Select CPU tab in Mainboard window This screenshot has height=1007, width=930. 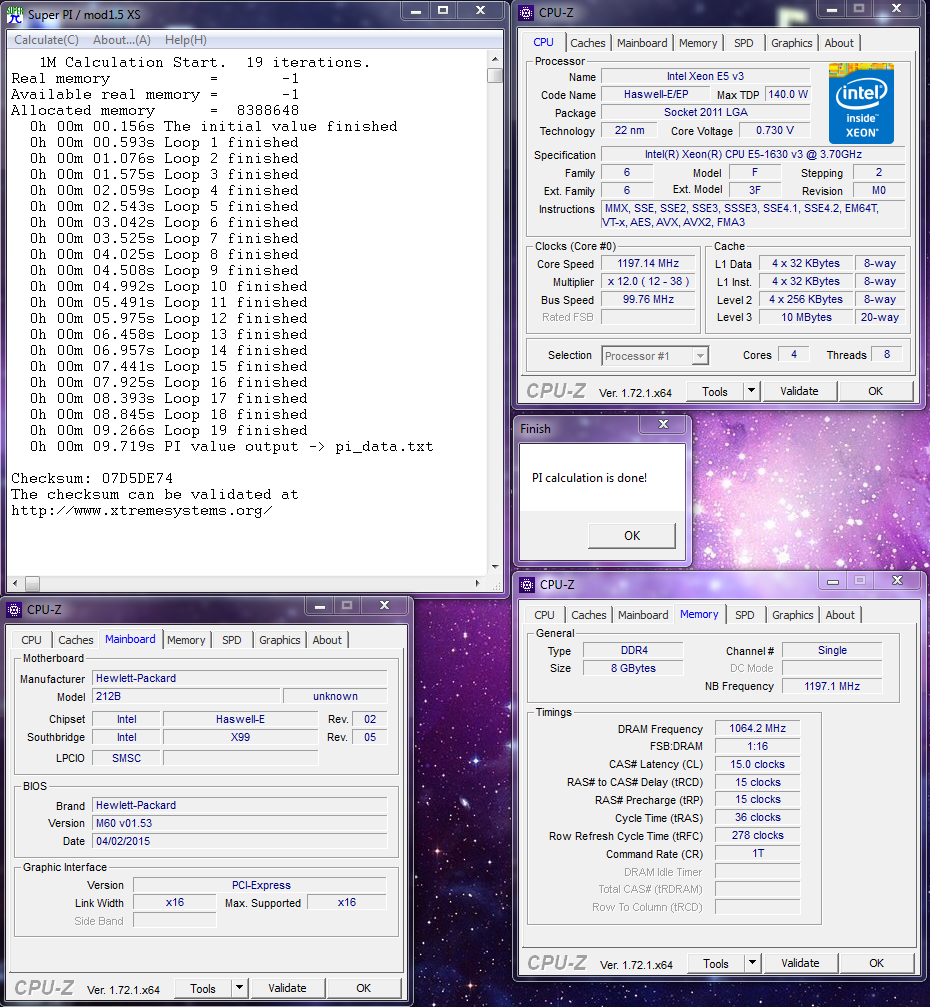pyautogui.click(x=31, y=640)
